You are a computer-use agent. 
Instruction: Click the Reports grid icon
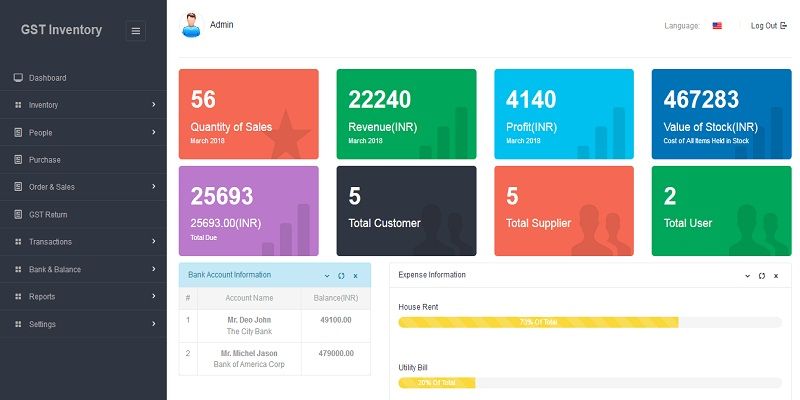click(18, 296)
